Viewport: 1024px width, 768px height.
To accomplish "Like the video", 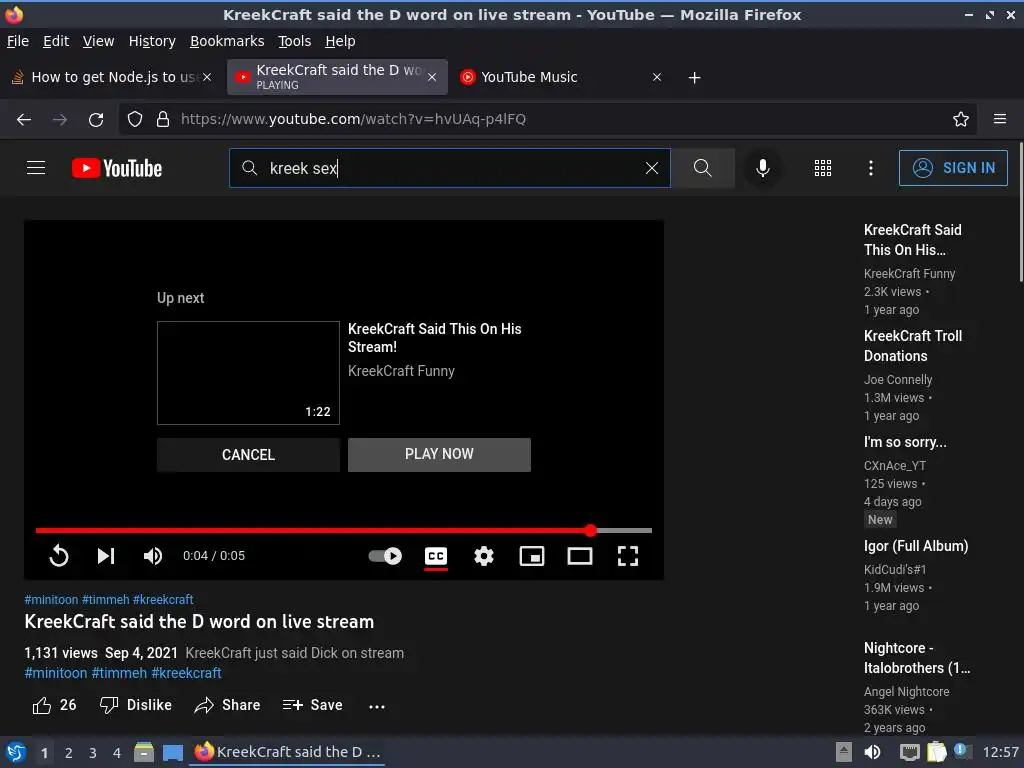I will (54, 705).
